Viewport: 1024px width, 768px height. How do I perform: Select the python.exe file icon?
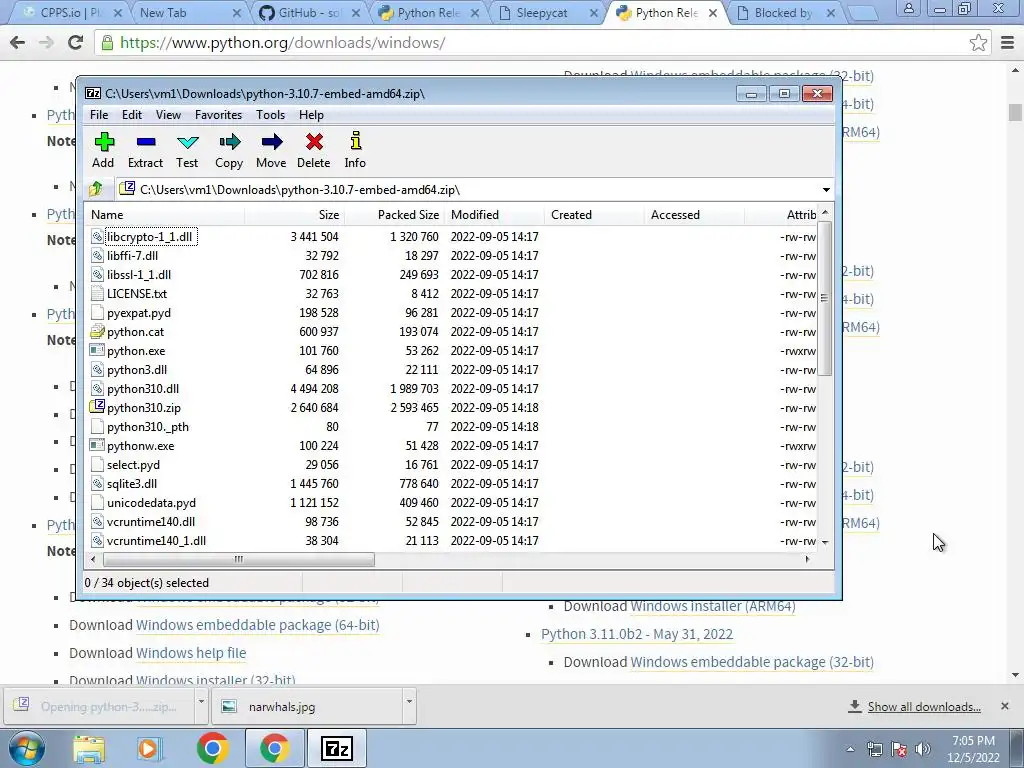[x=97, y=351]
